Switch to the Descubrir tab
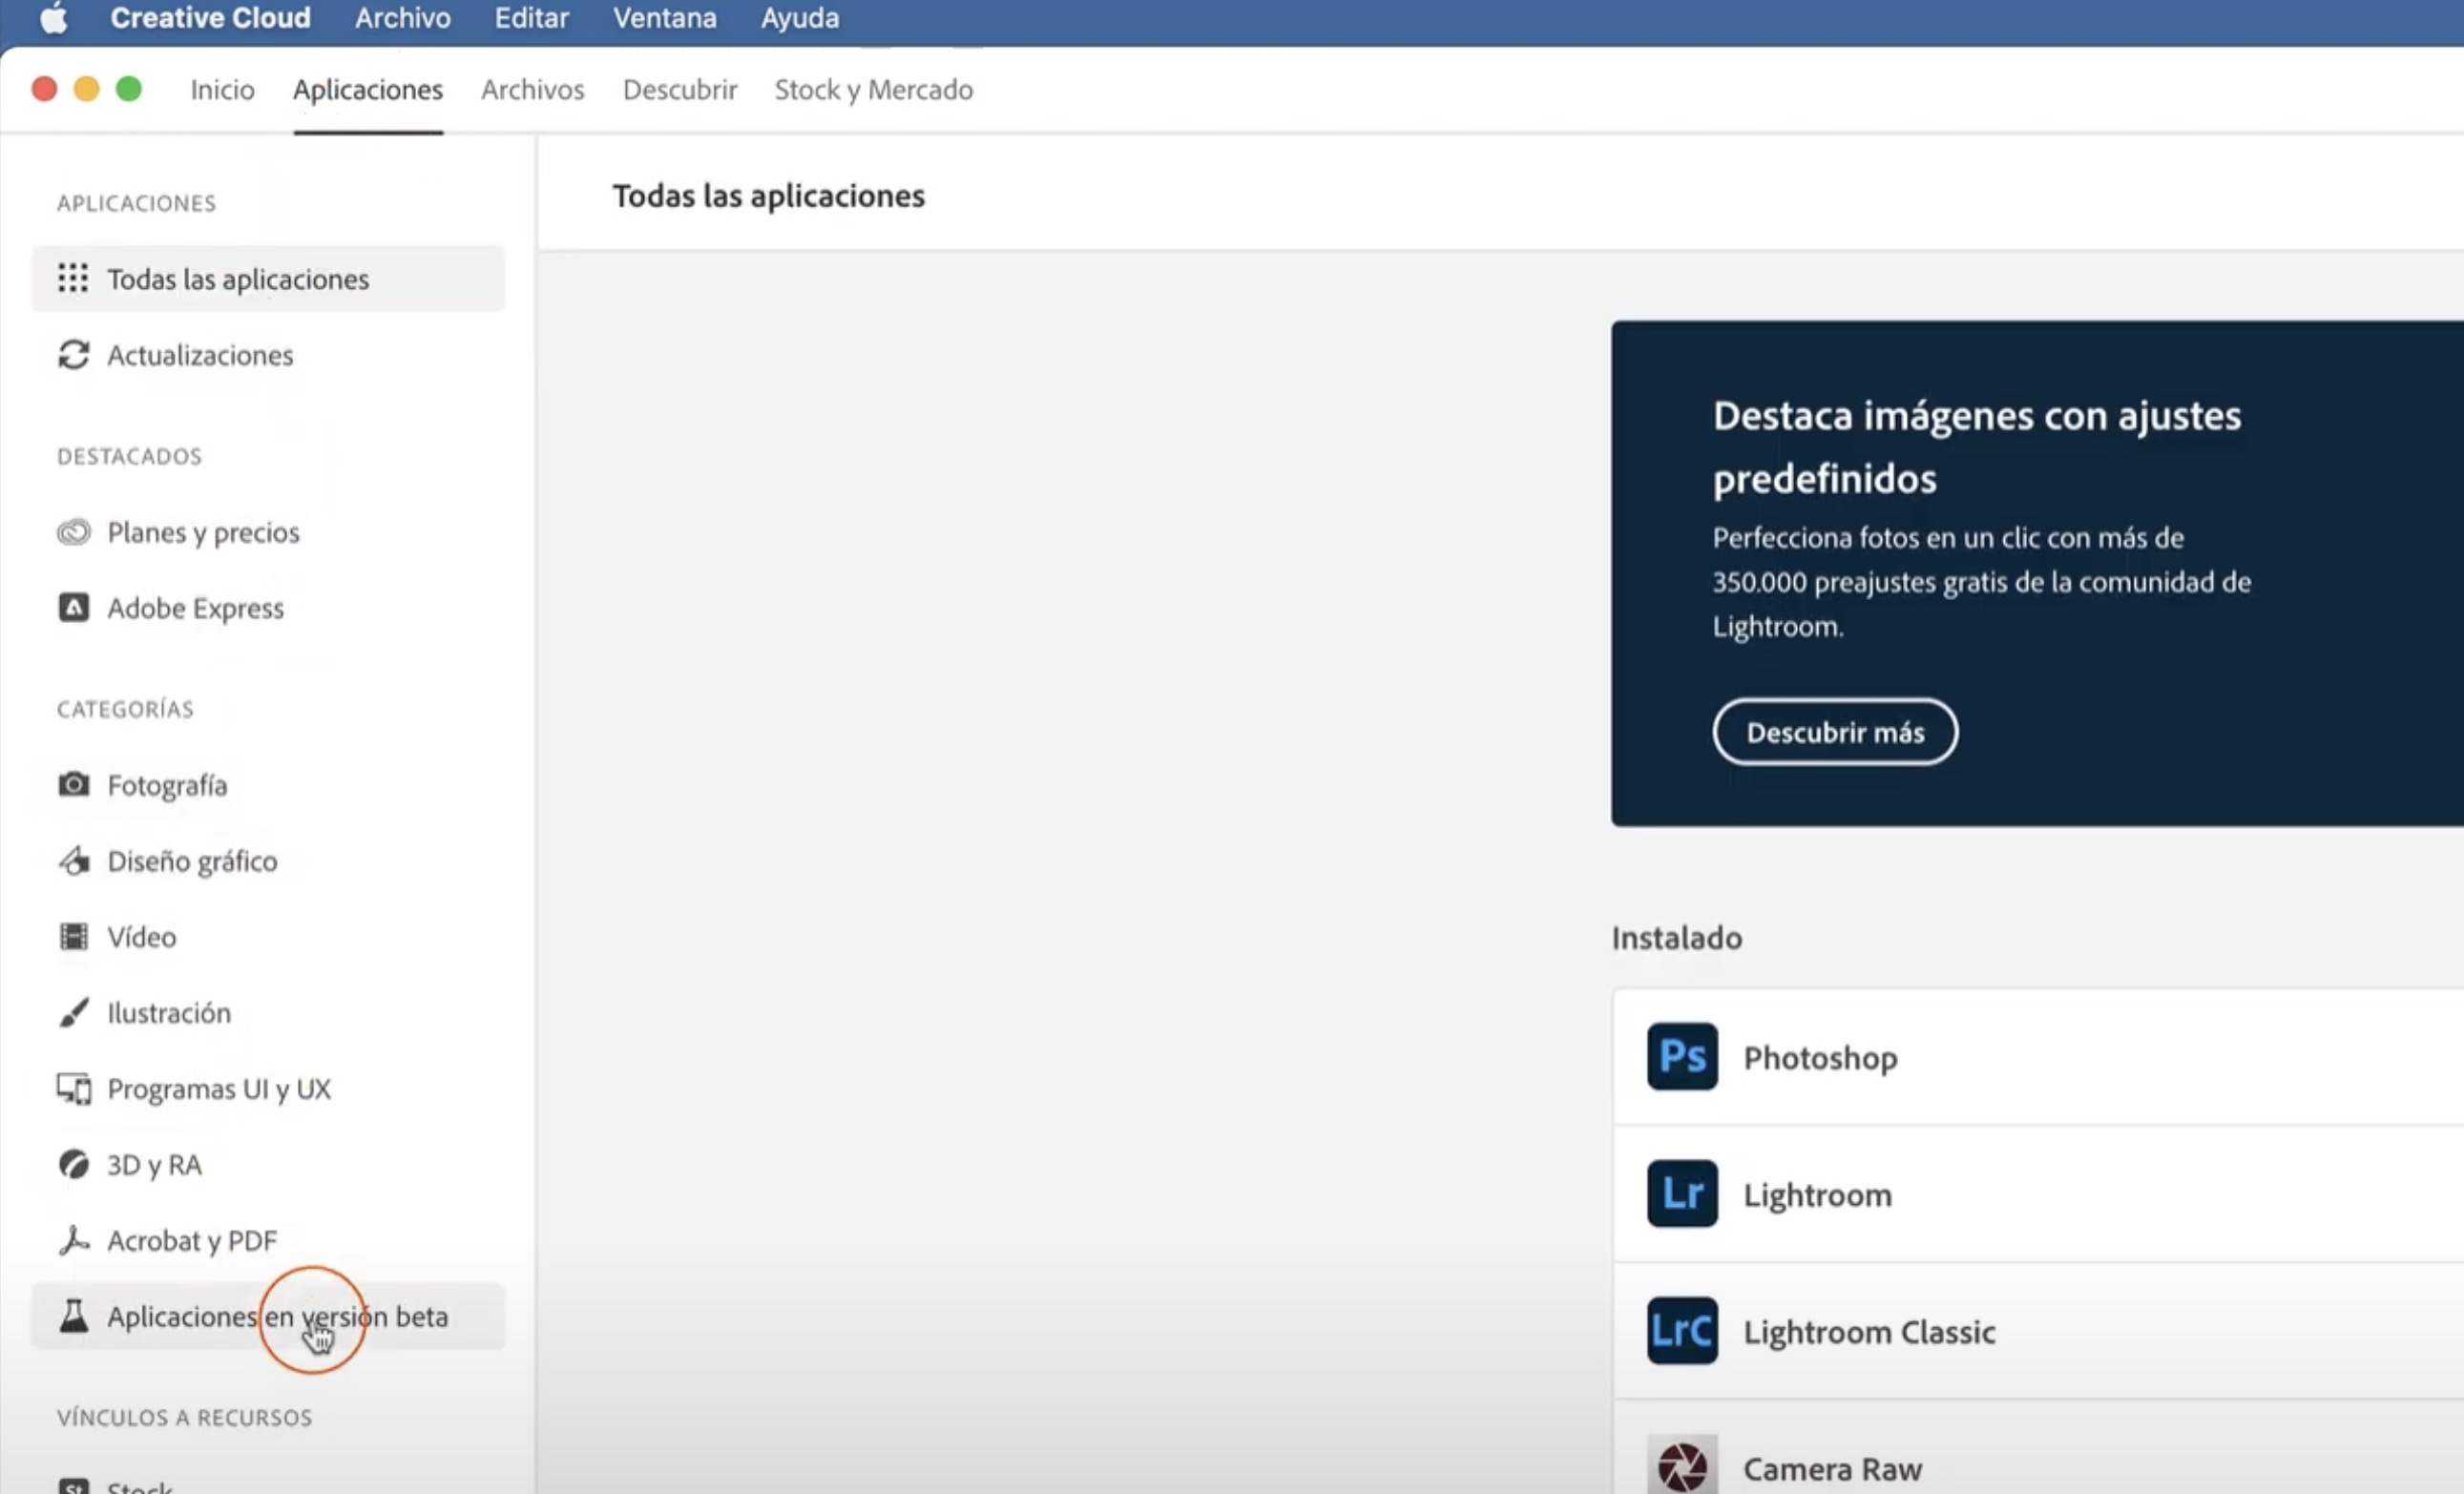This screenshot has height=1494, width=2464. pyautogui.click(x=679, y=90)
